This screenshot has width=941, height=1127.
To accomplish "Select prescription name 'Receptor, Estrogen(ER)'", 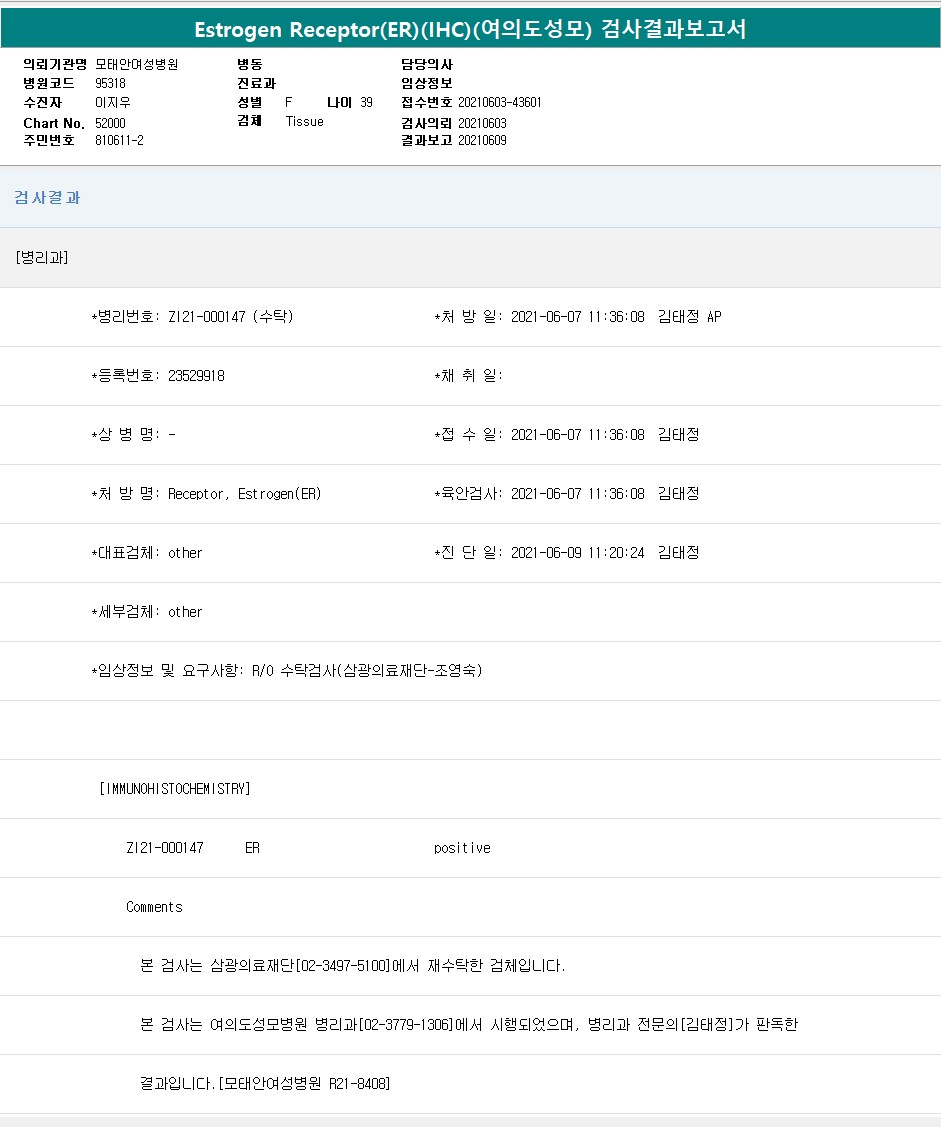I will click(x=244, y=494).
